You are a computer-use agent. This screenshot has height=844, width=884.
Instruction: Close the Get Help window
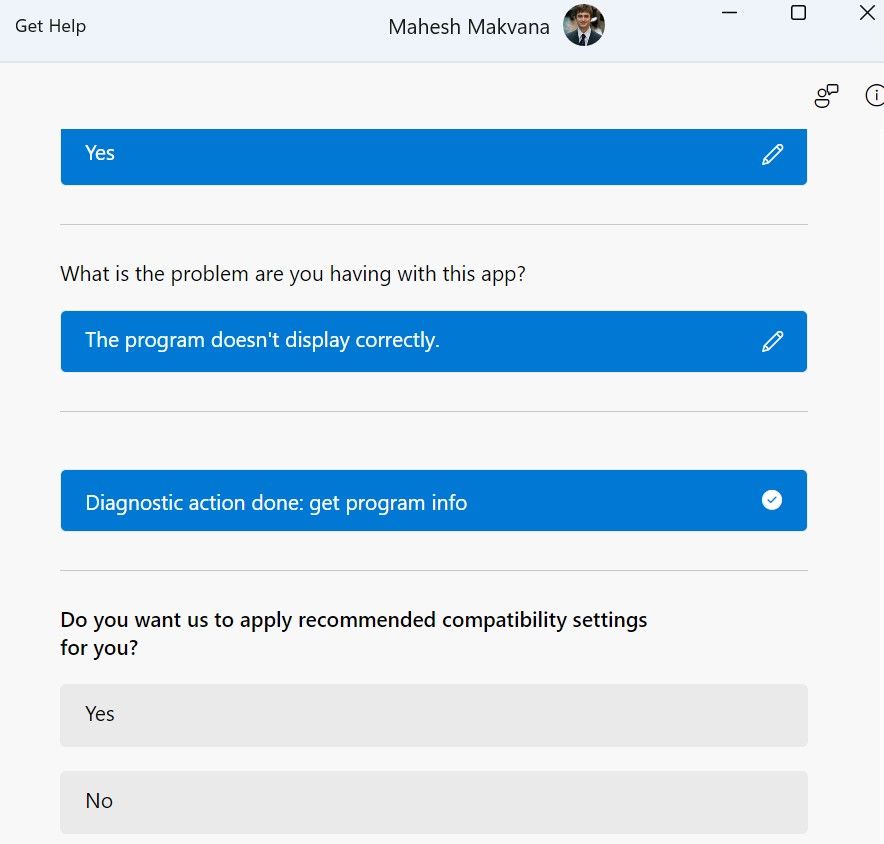point(866,13)
